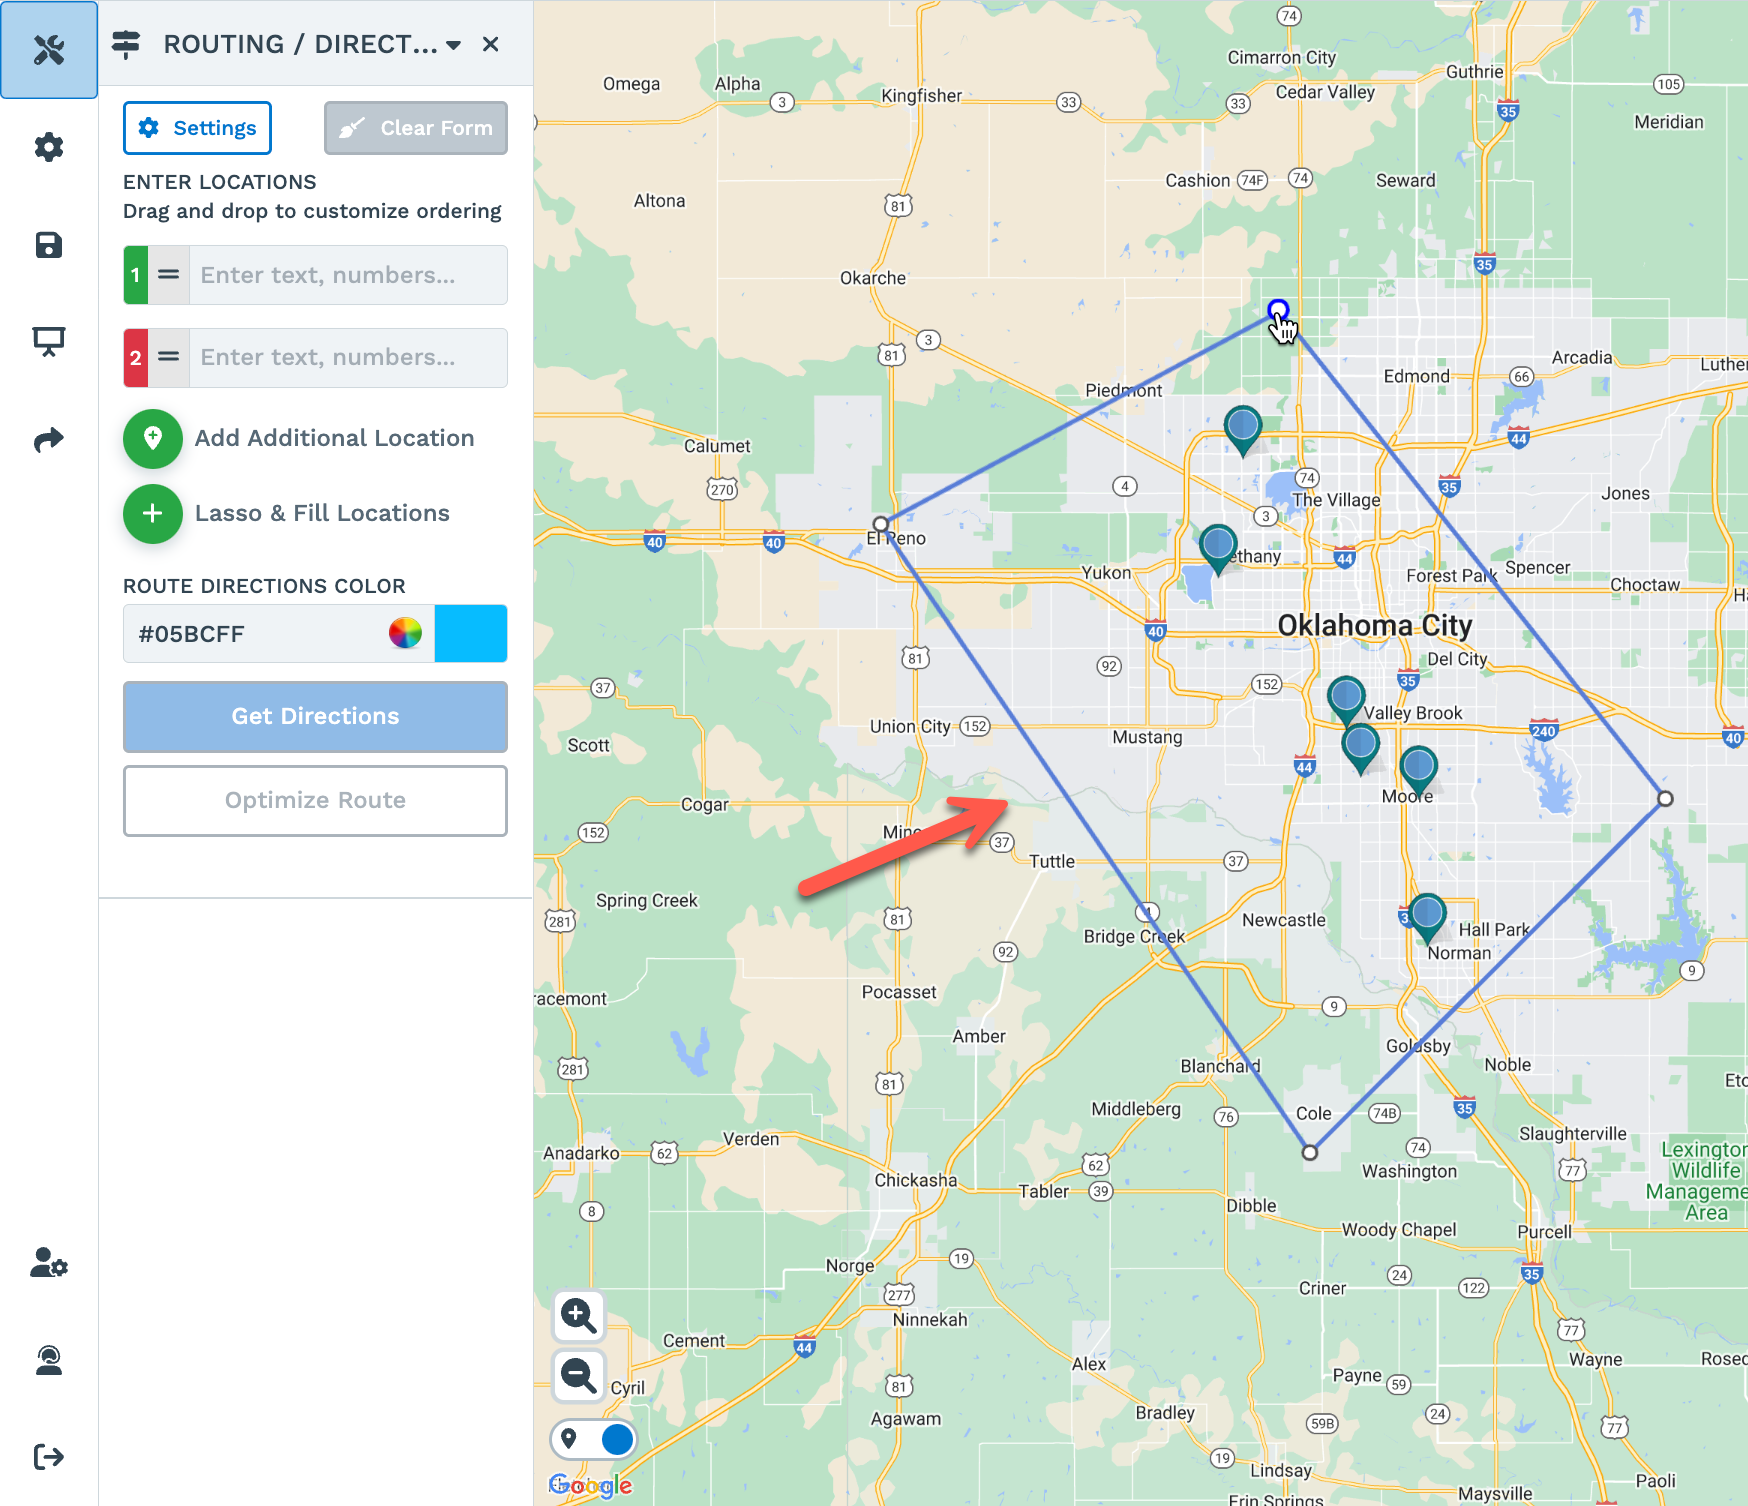The image size is (1748, 1506).
Task: Focus the first location input field
Action: (348, 275)
